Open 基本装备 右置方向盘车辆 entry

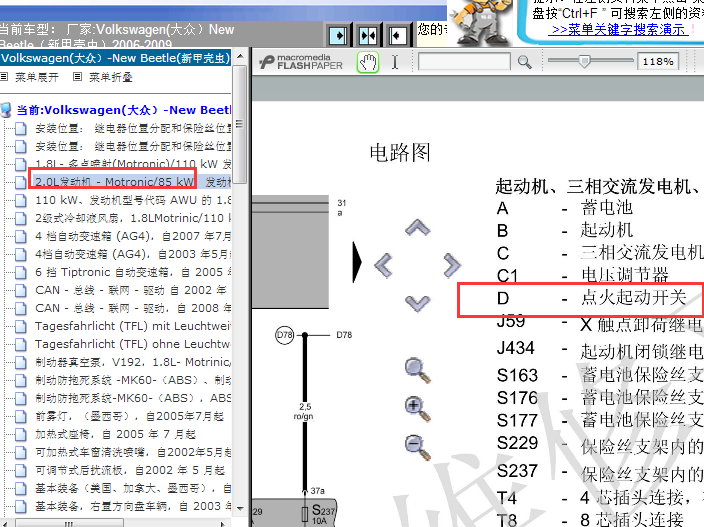(x=133, y=506)
